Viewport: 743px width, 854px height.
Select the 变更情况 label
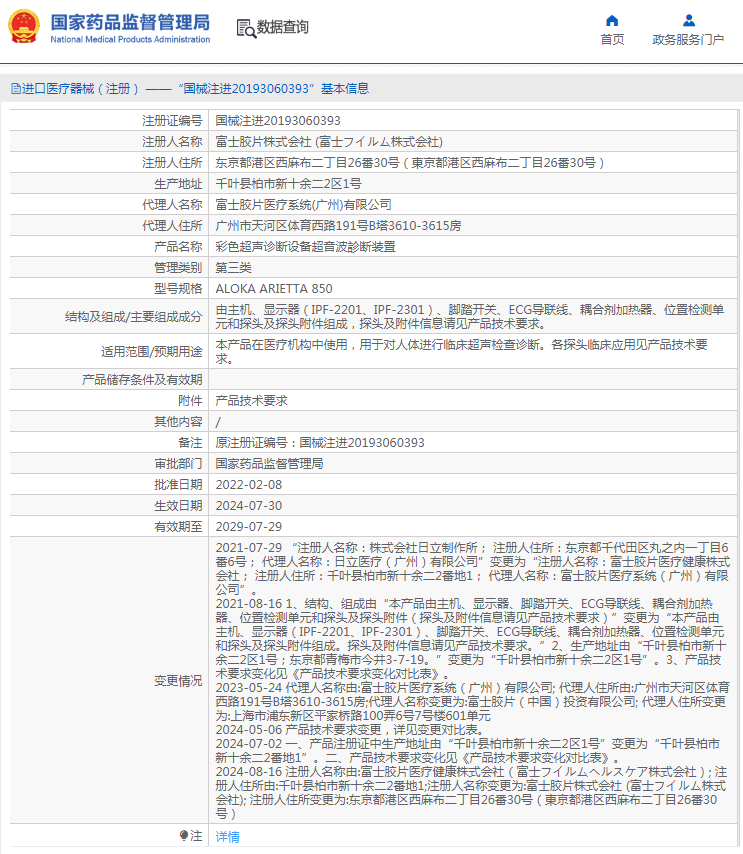[178, 680]
